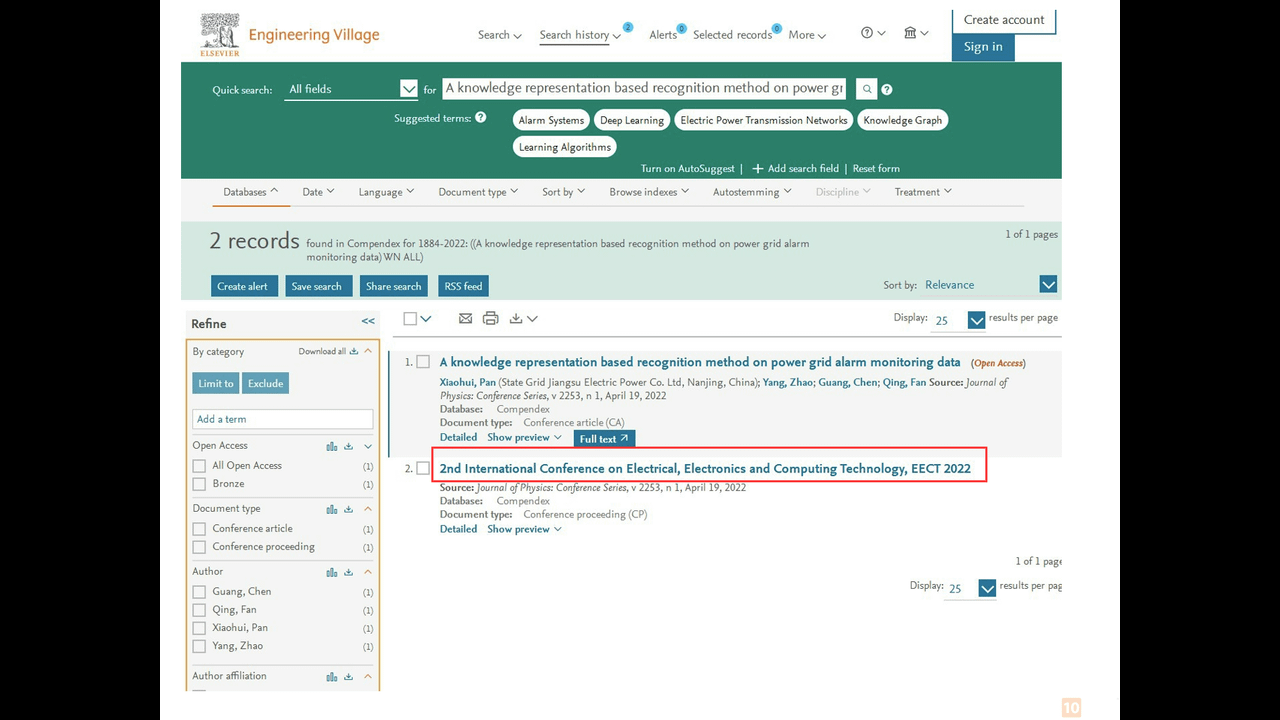Click the download records icon
This screenshot has height=720, width=1280.
pos(516,318)
